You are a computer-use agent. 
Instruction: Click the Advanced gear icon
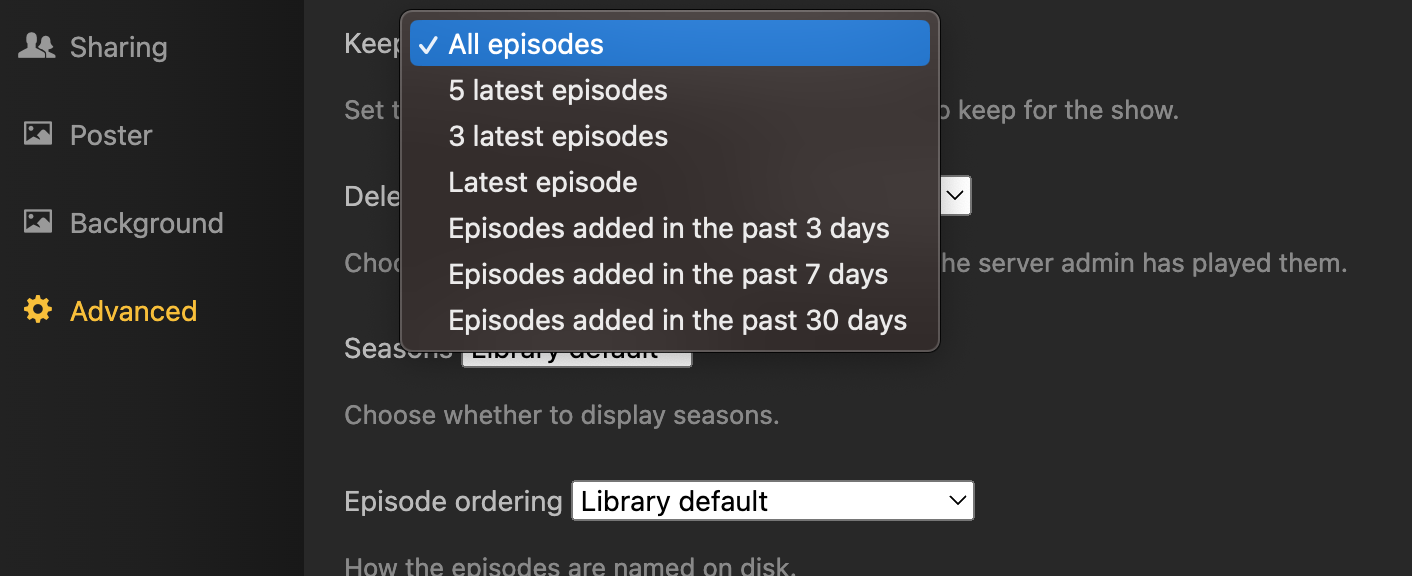click(36, 310)
